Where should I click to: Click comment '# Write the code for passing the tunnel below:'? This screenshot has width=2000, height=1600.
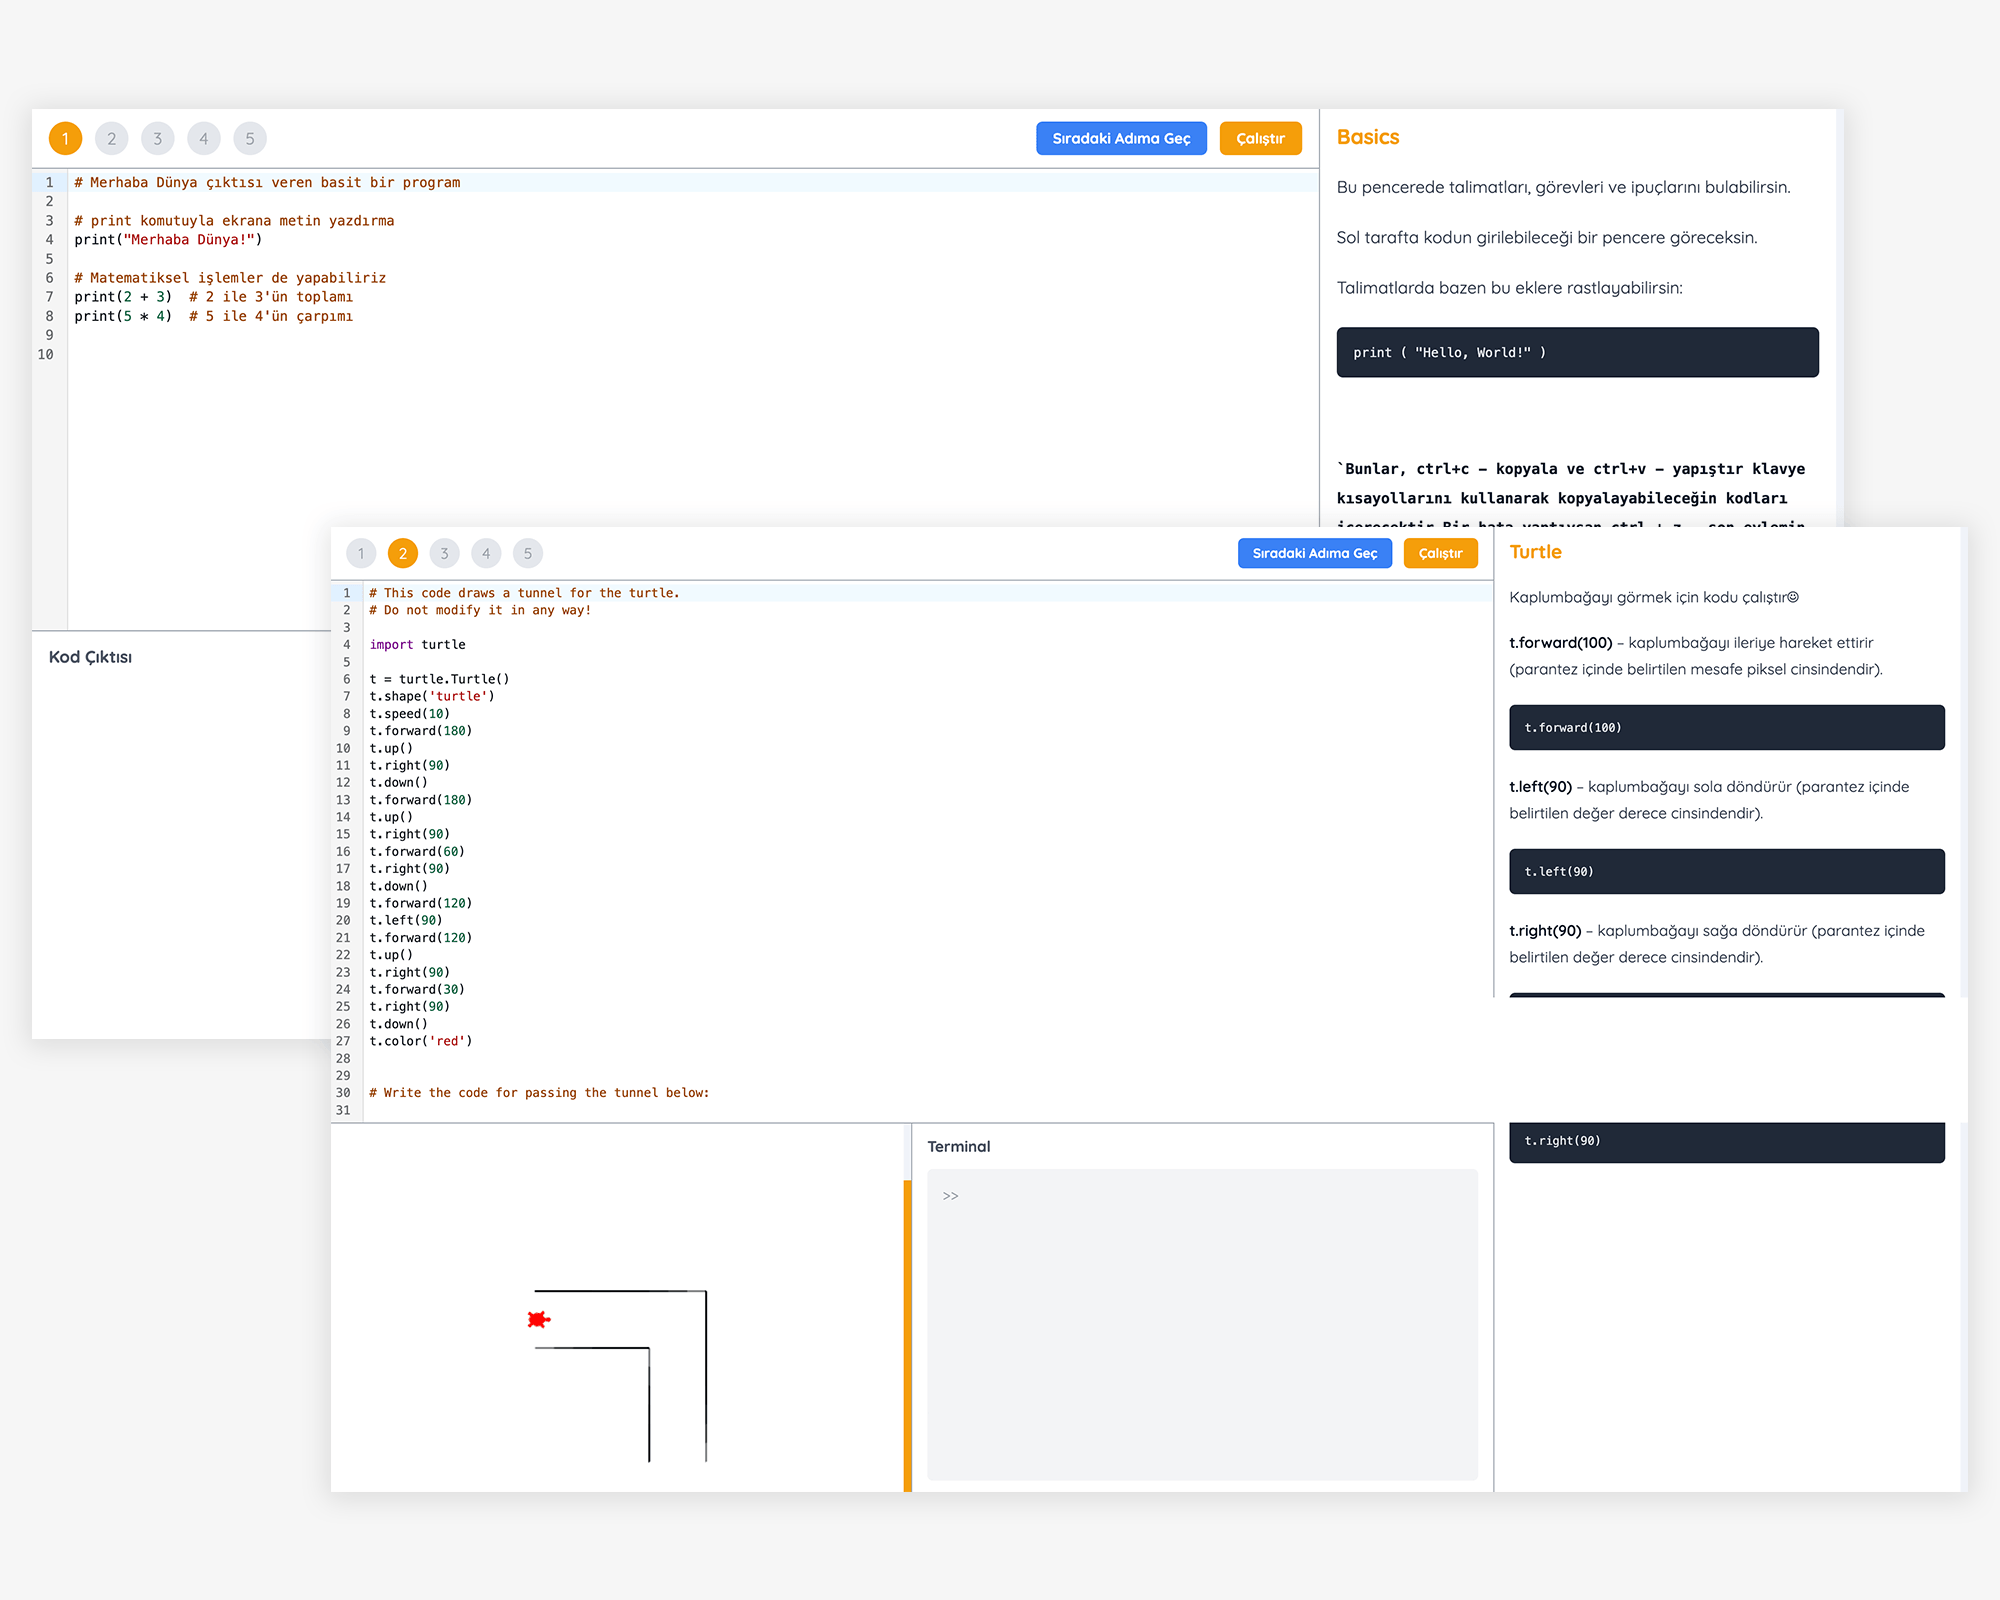pyautogui.click(x=539, y=1093)
